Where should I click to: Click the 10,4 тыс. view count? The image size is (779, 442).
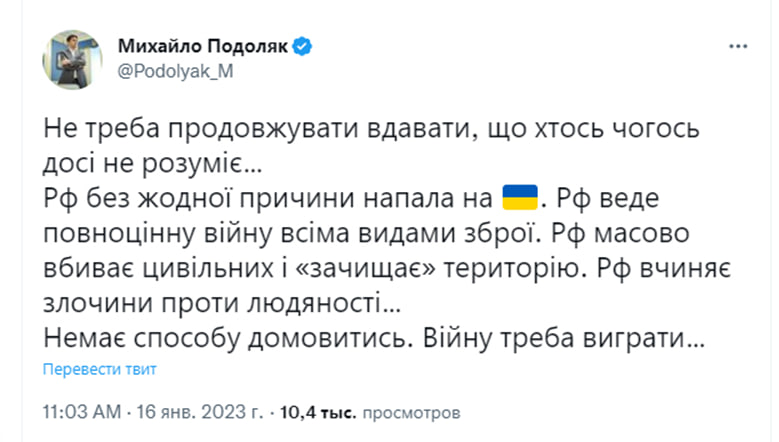[318, 412]
